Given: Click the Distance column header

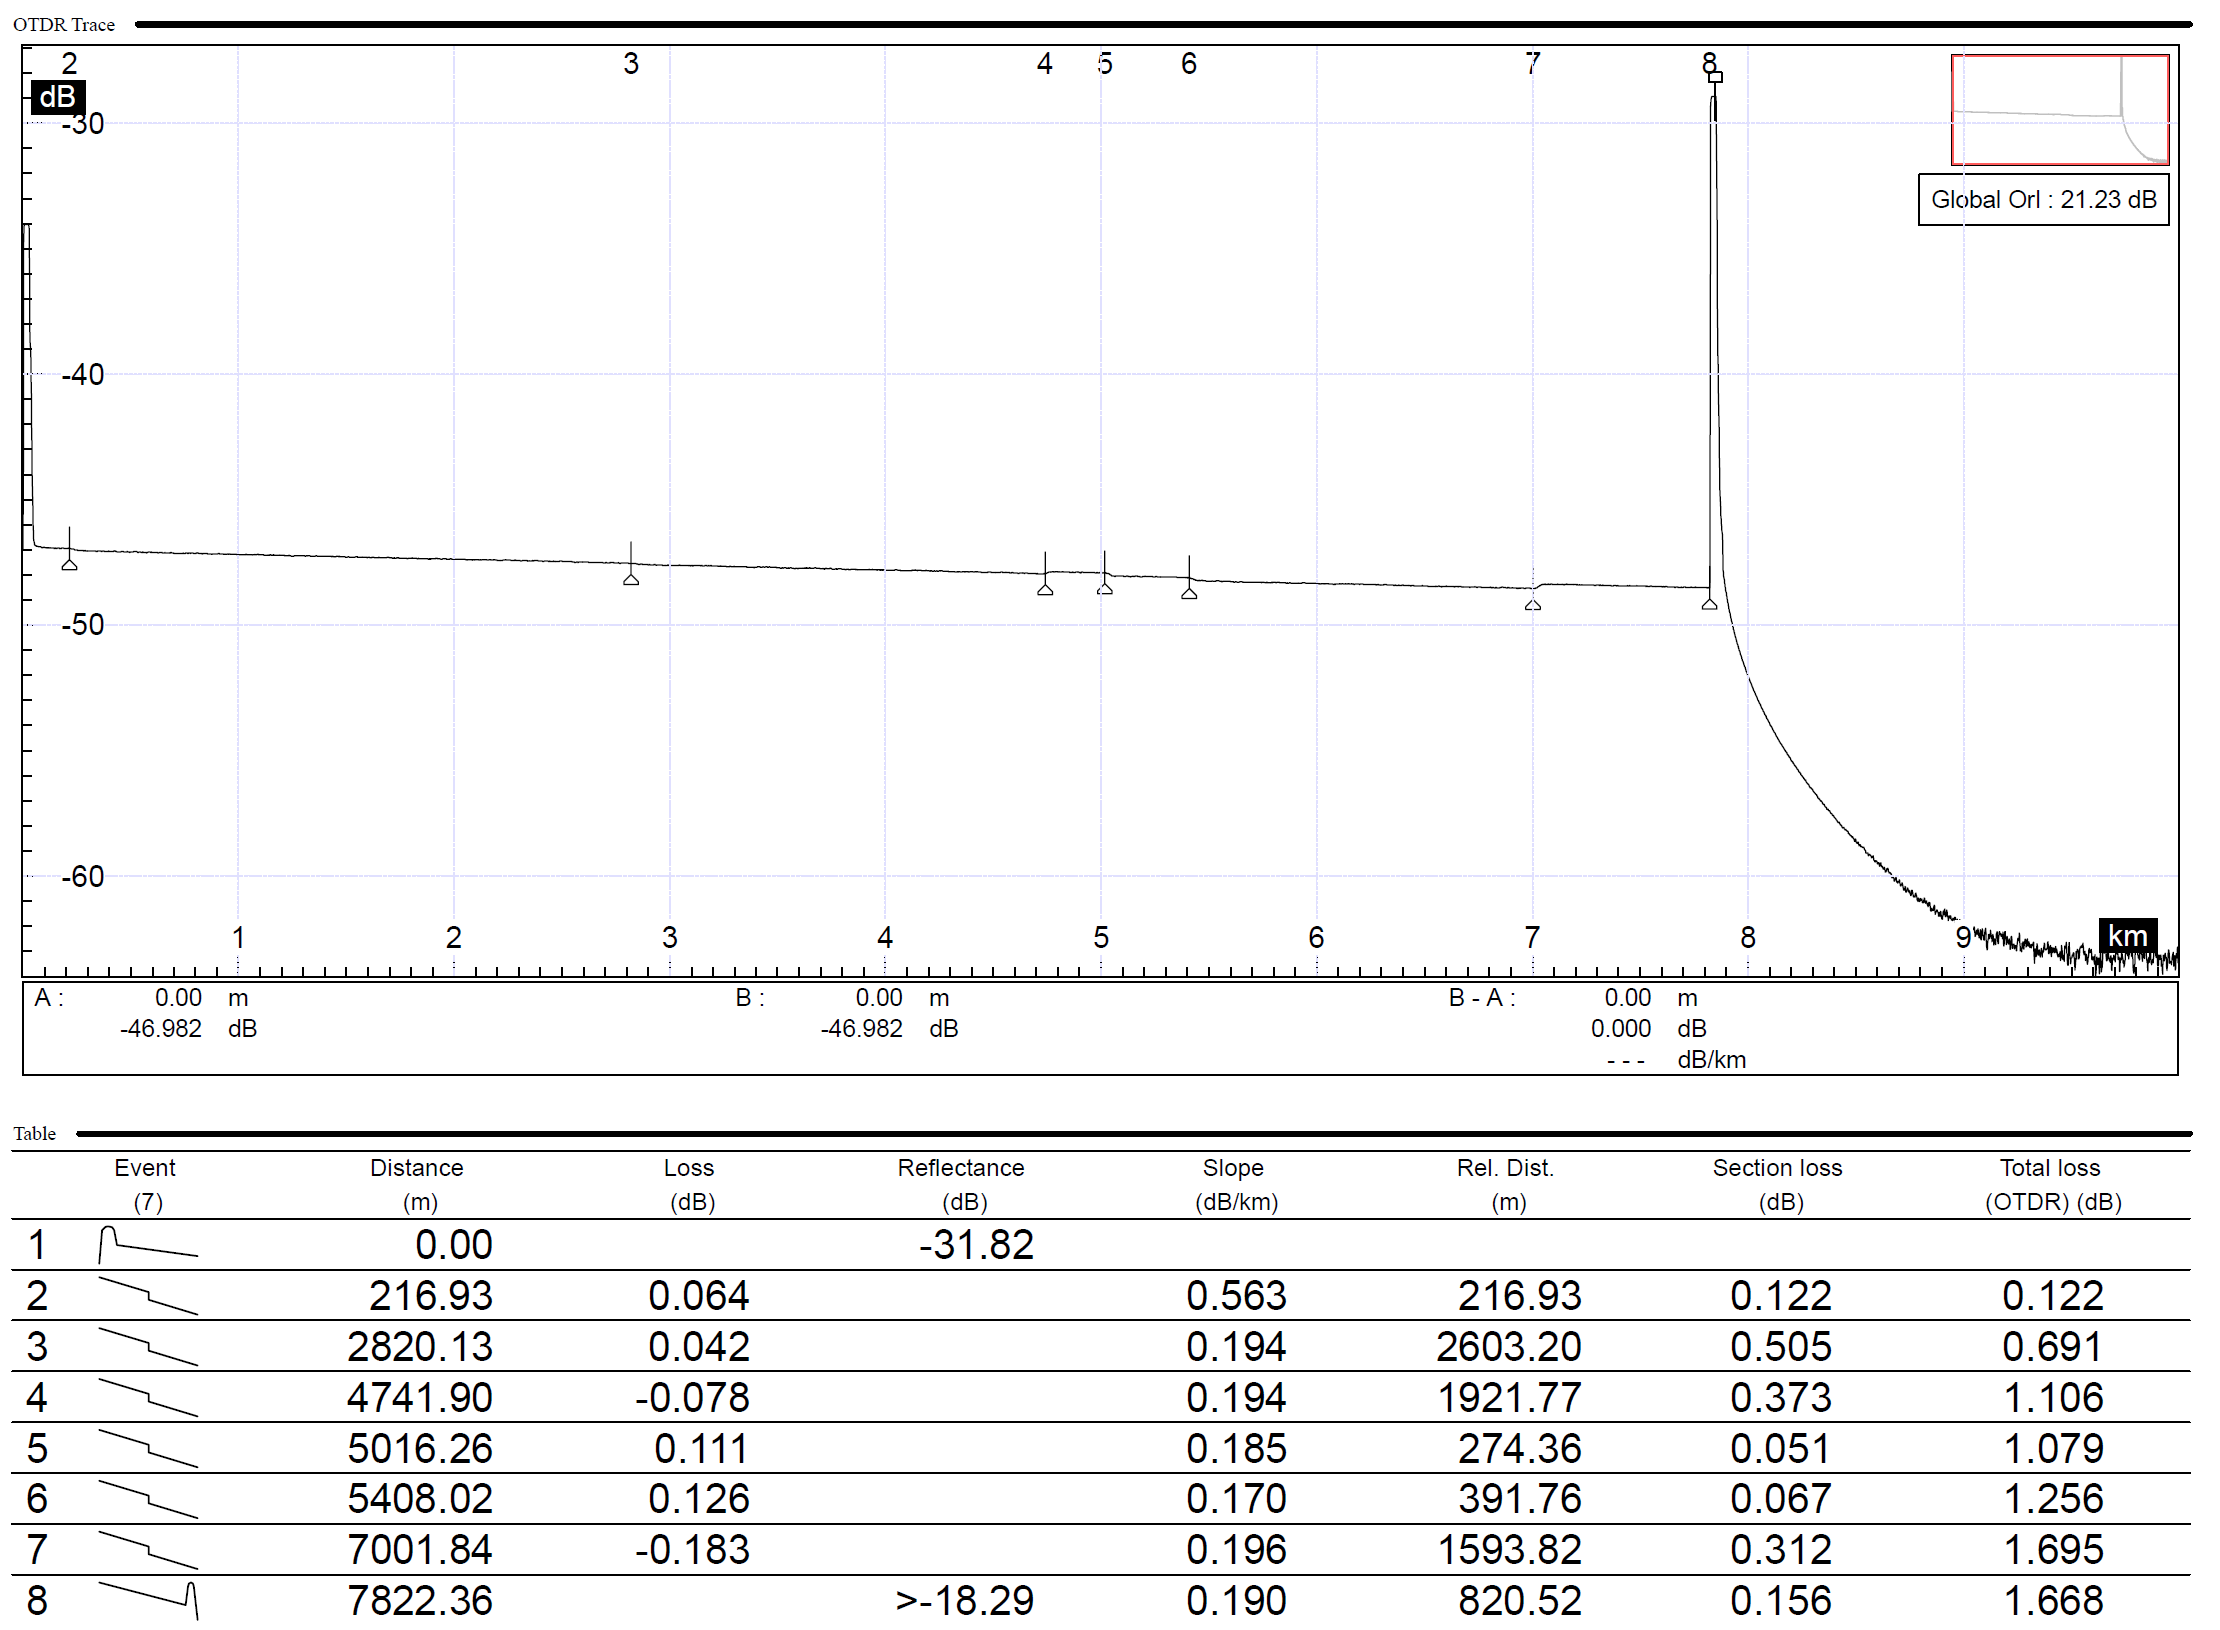Looking at the screenshot, I should point(417,1184).
